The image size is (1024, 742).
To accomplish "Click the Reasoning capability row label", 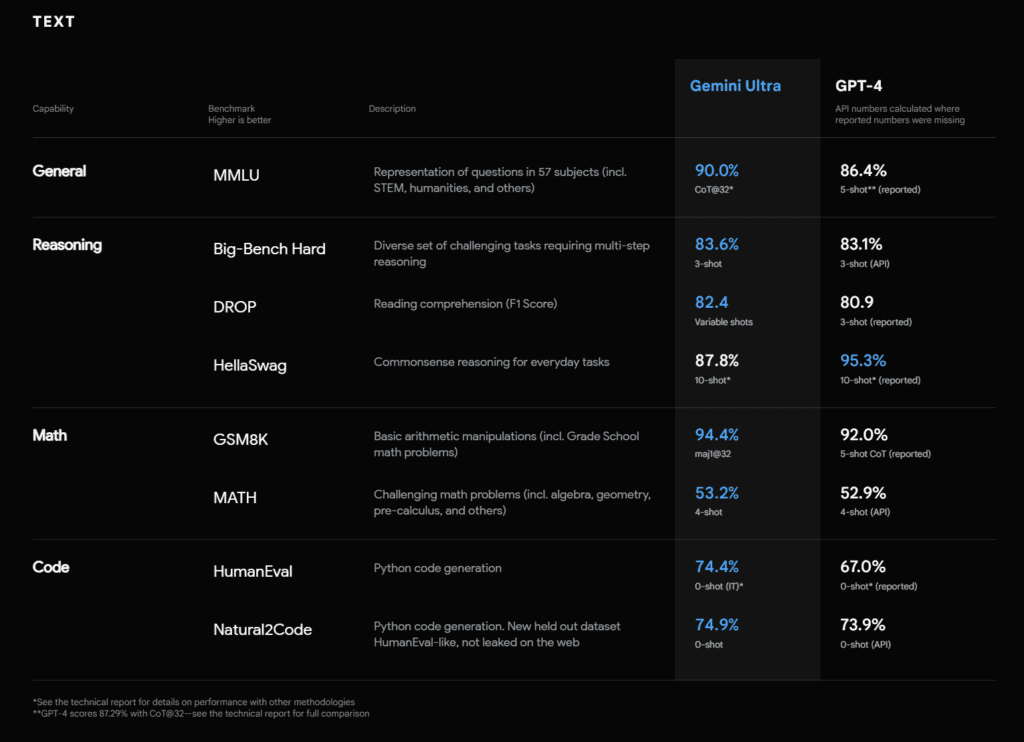I will 67,245.
